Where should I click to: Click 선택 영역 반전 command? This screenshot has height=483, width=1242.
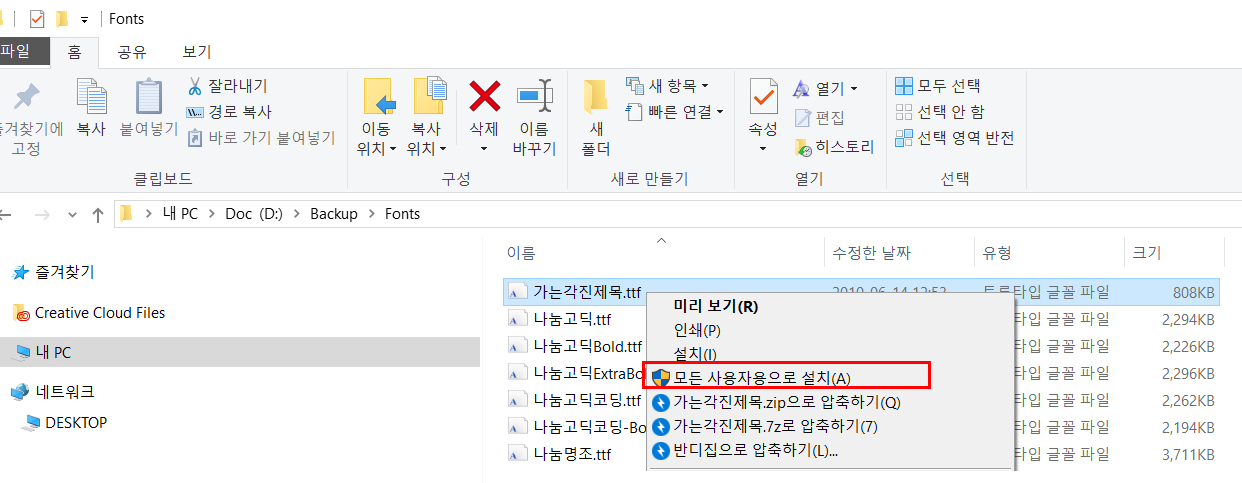pos(955,138)
